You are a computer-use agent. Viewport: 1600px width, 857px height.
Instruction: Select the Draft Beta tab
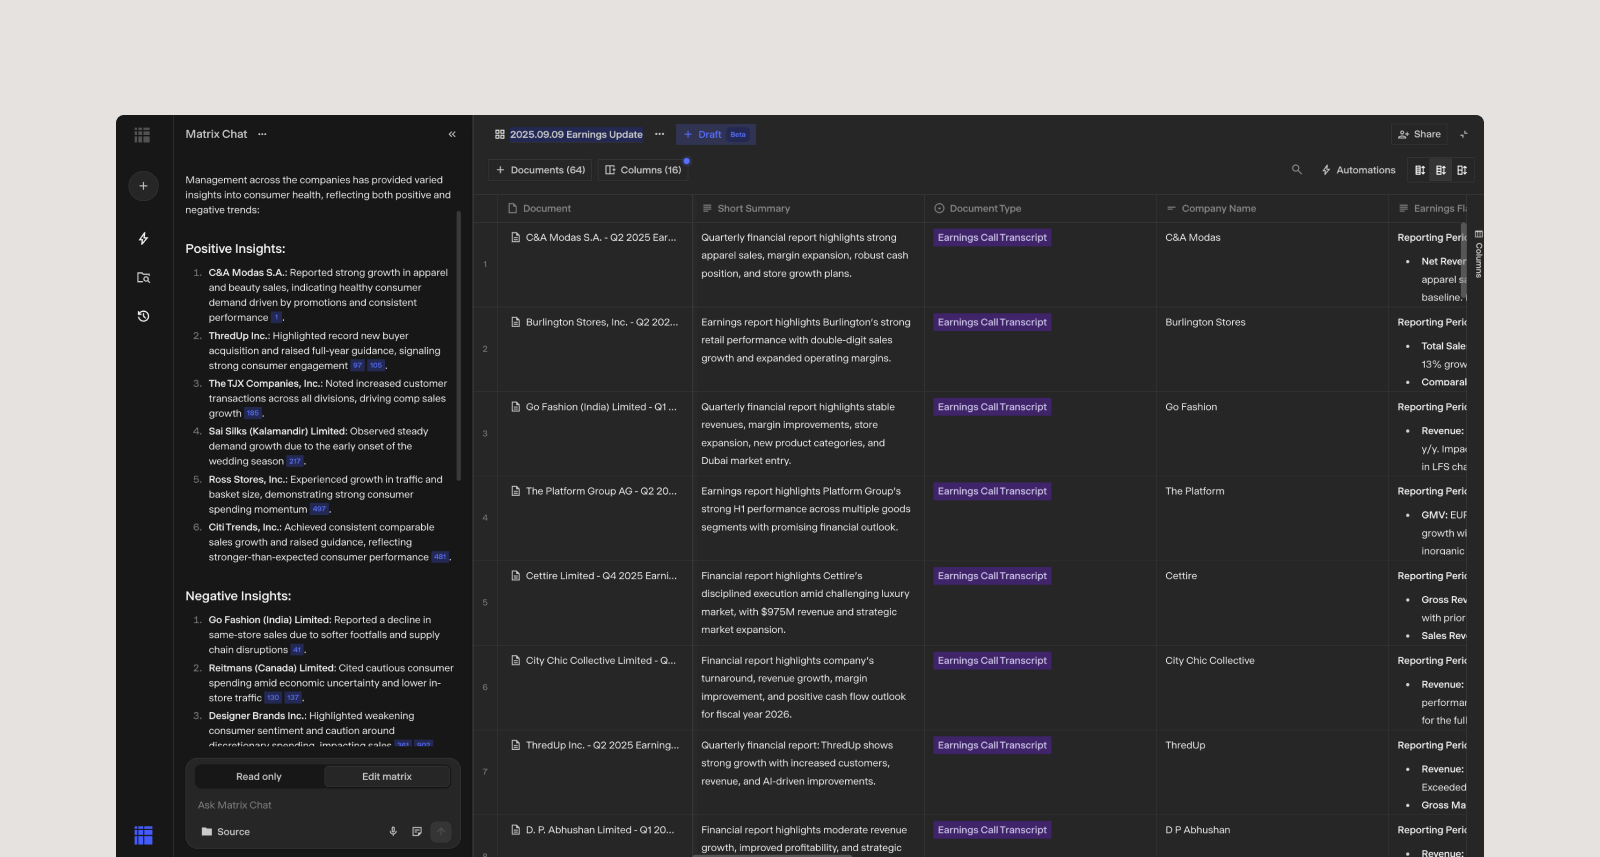tap(716, 134)
